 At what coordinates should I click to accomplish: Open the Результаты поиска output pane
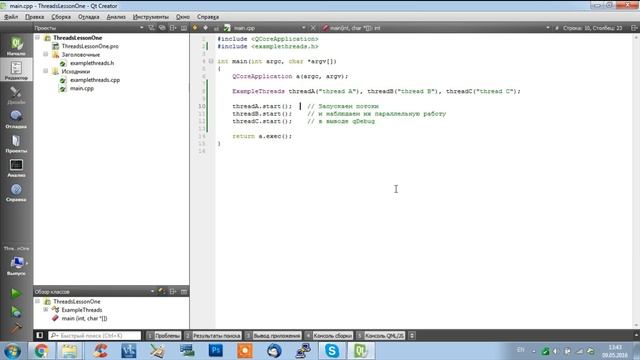[213, 336]
